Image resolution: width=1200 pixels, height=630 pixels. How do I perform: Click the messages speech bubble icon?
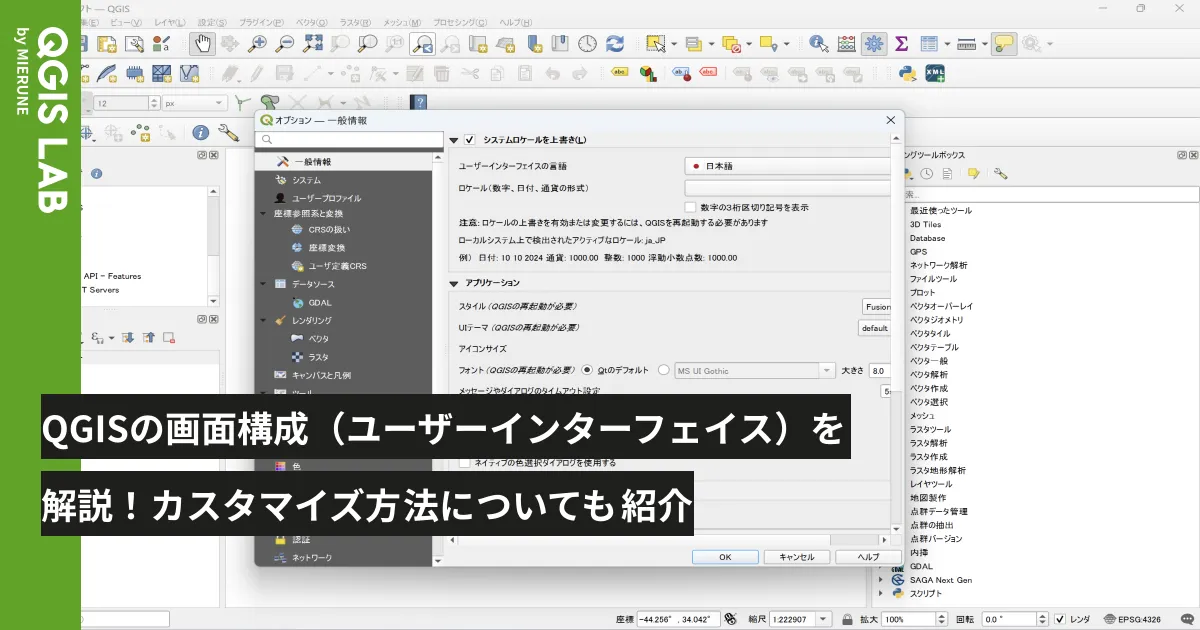click(1004, 43)
